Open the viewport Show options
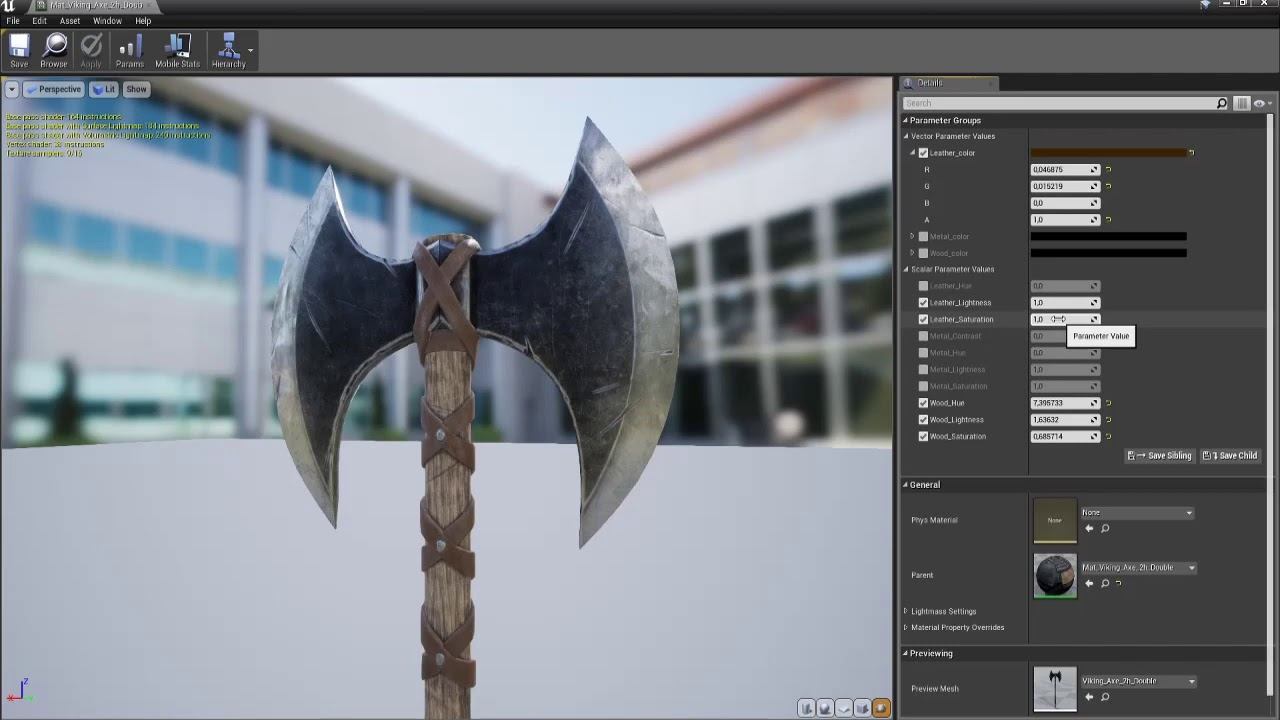Viewport: 1280px width, 720px height. pyautogui.click(x=136, y=89)
